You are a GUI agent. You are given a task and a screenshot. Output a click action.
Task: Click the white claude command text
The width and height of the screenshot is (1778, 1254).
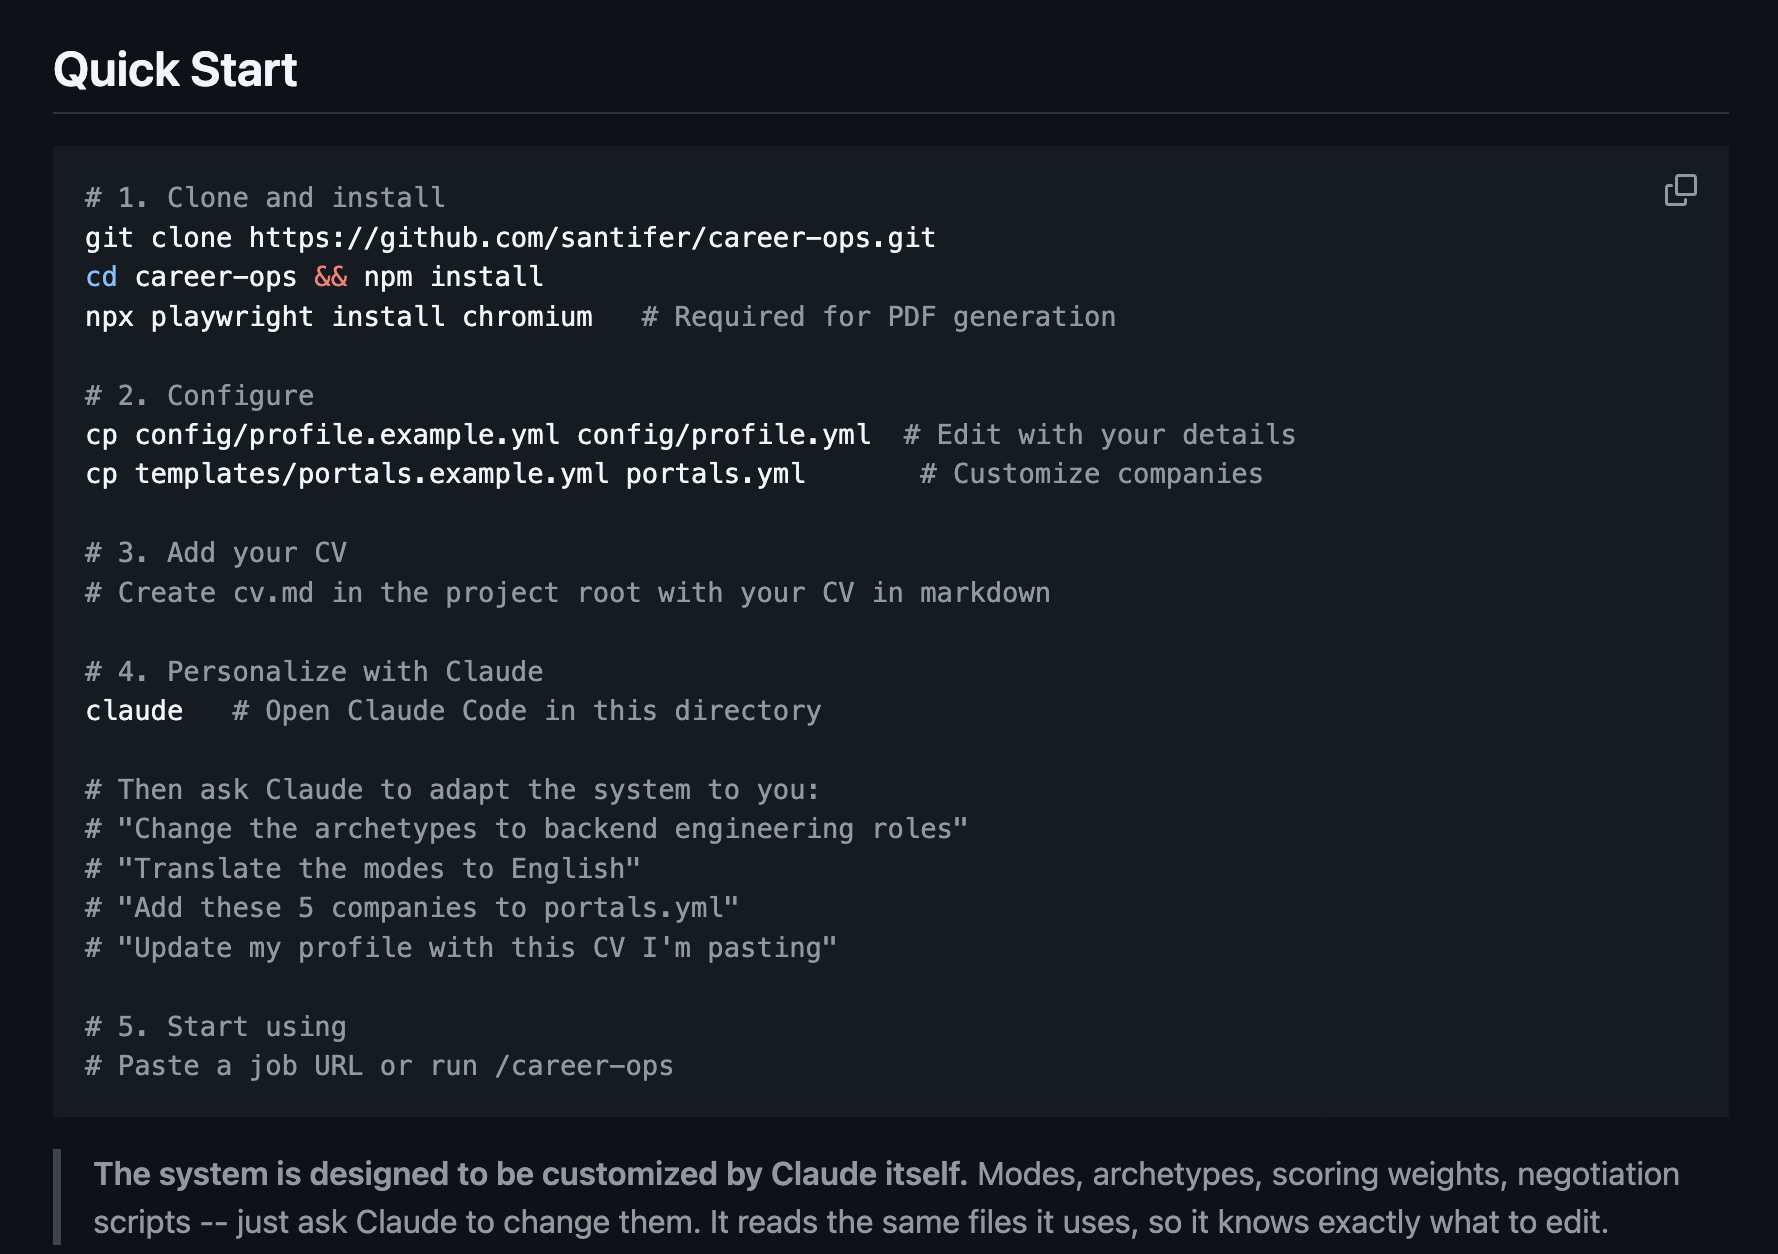pyautogui.click(x=134, y=711)
